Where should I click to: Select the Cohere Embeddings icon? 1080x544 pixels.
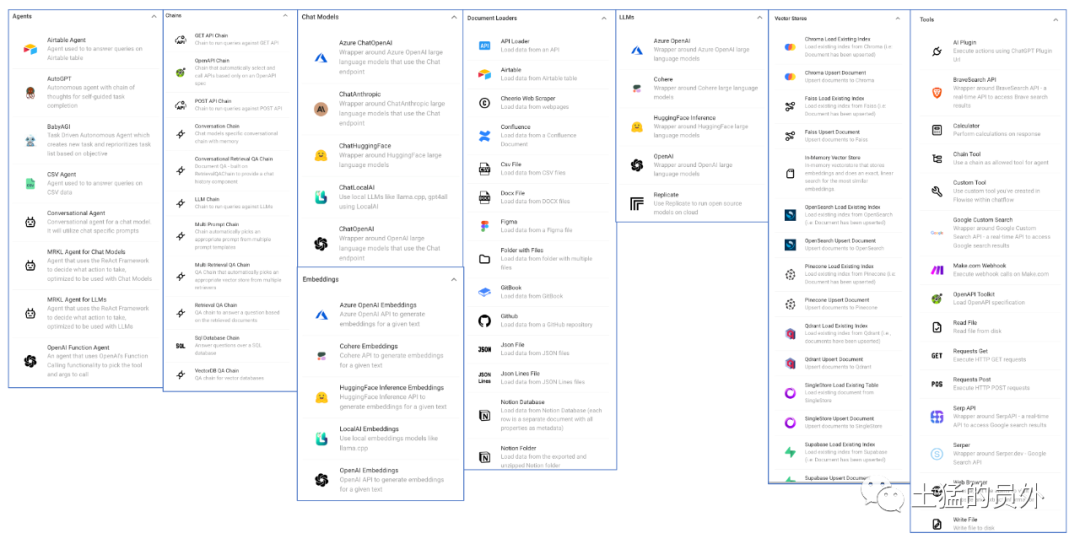321,356
